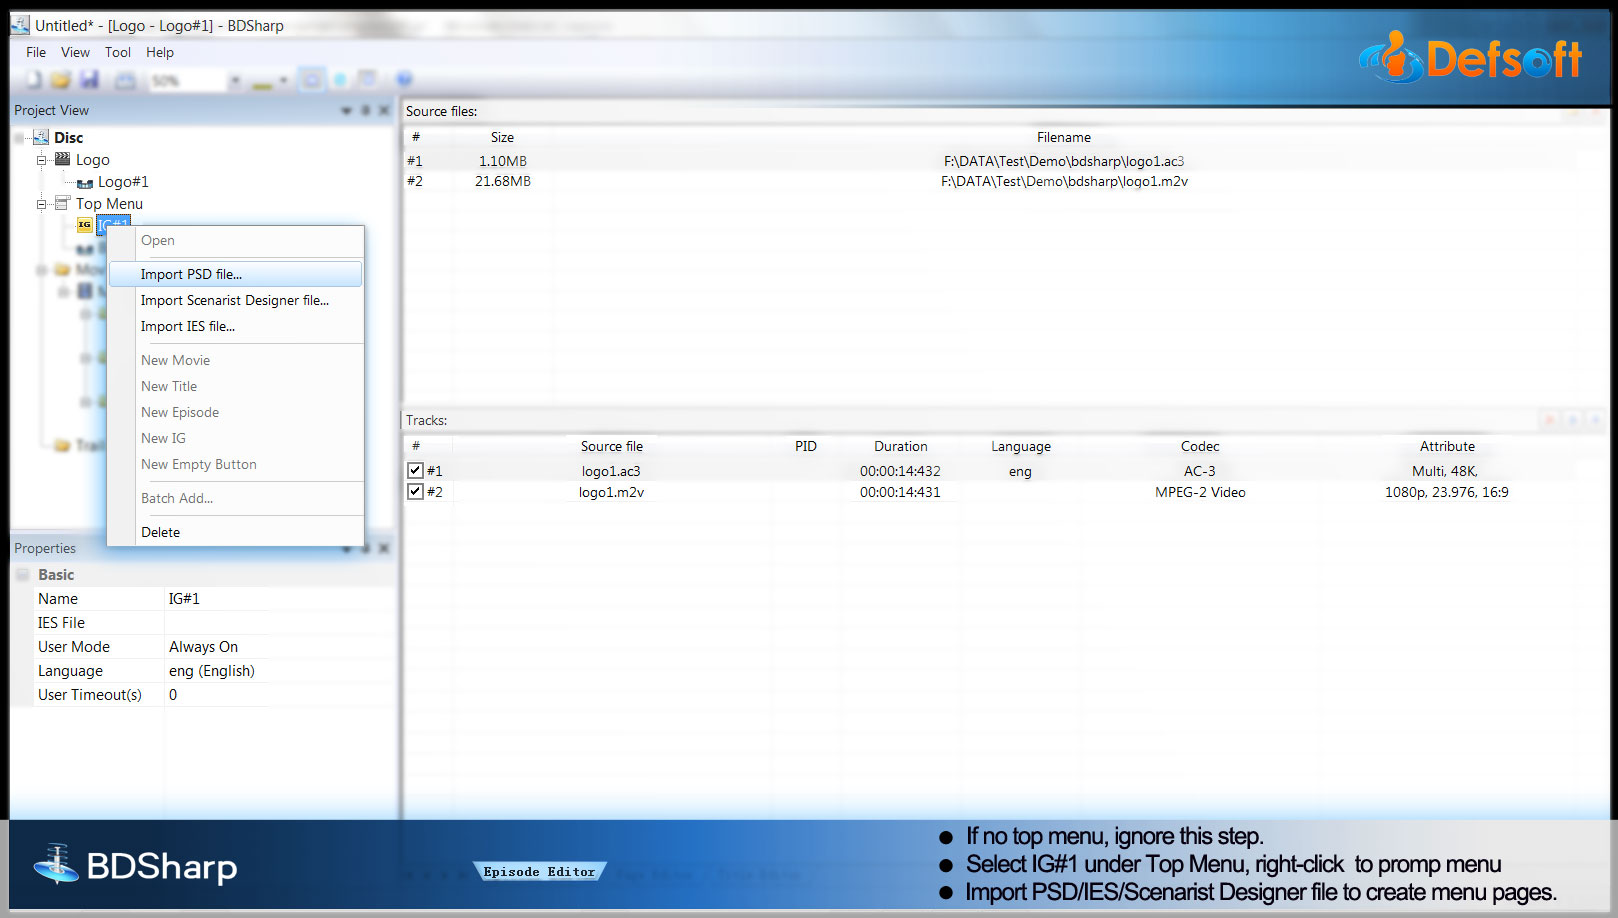The width and height of the screenshot is (1618, 918).
Task: Click the User Timeout(s) value 0
Action: tap(217, 695)
